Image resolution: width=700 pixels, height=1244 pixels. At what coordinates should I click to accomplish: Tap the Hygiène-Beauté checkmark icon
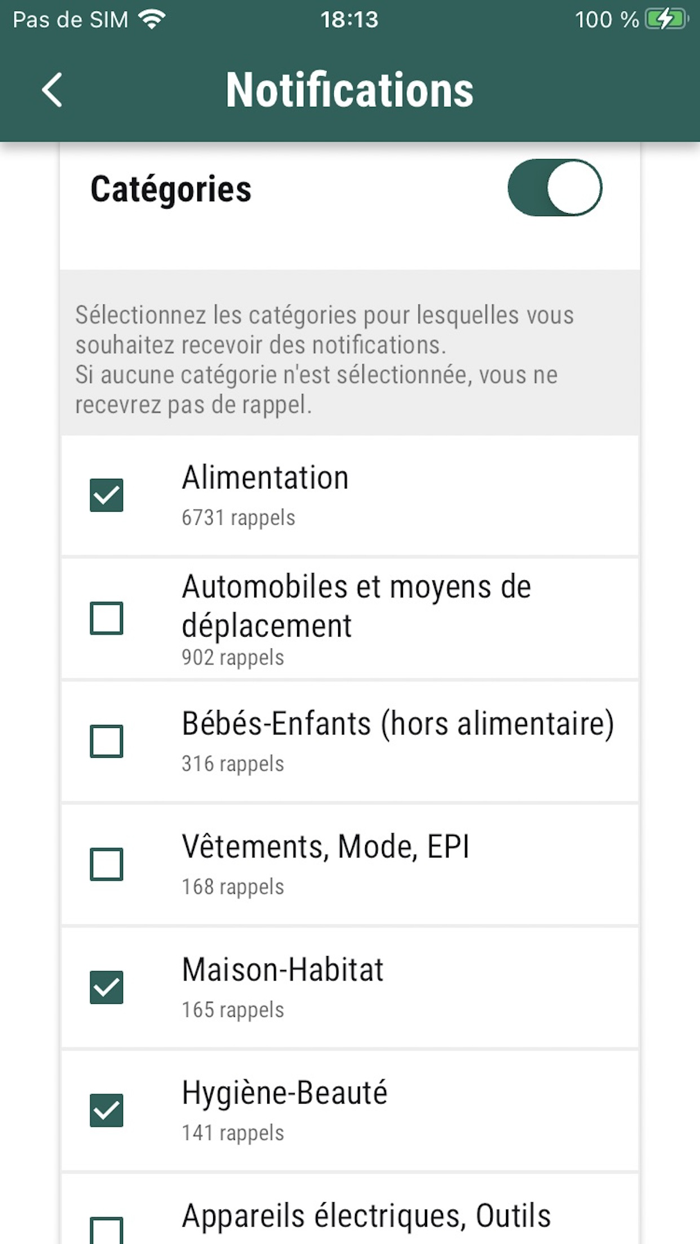[106, 1111]
